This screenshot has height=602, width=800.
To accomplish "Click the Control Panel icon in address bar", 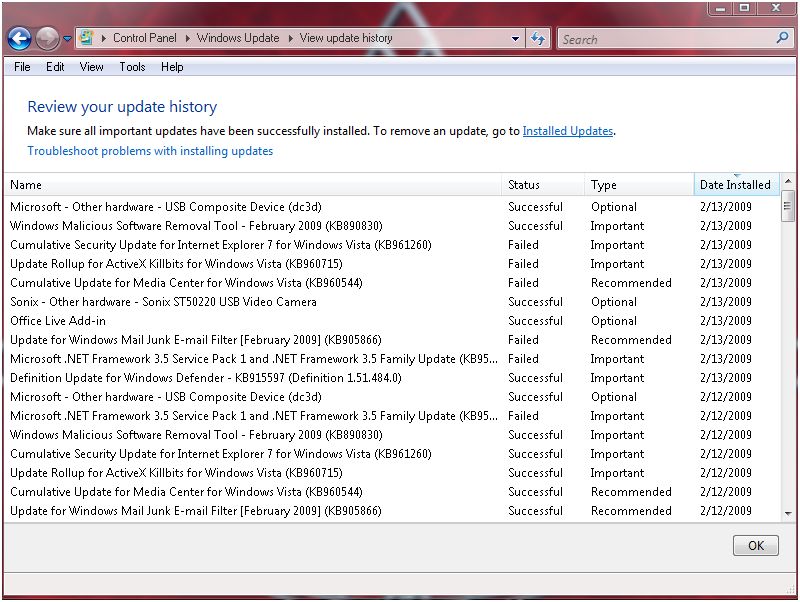I will point(87,38).
